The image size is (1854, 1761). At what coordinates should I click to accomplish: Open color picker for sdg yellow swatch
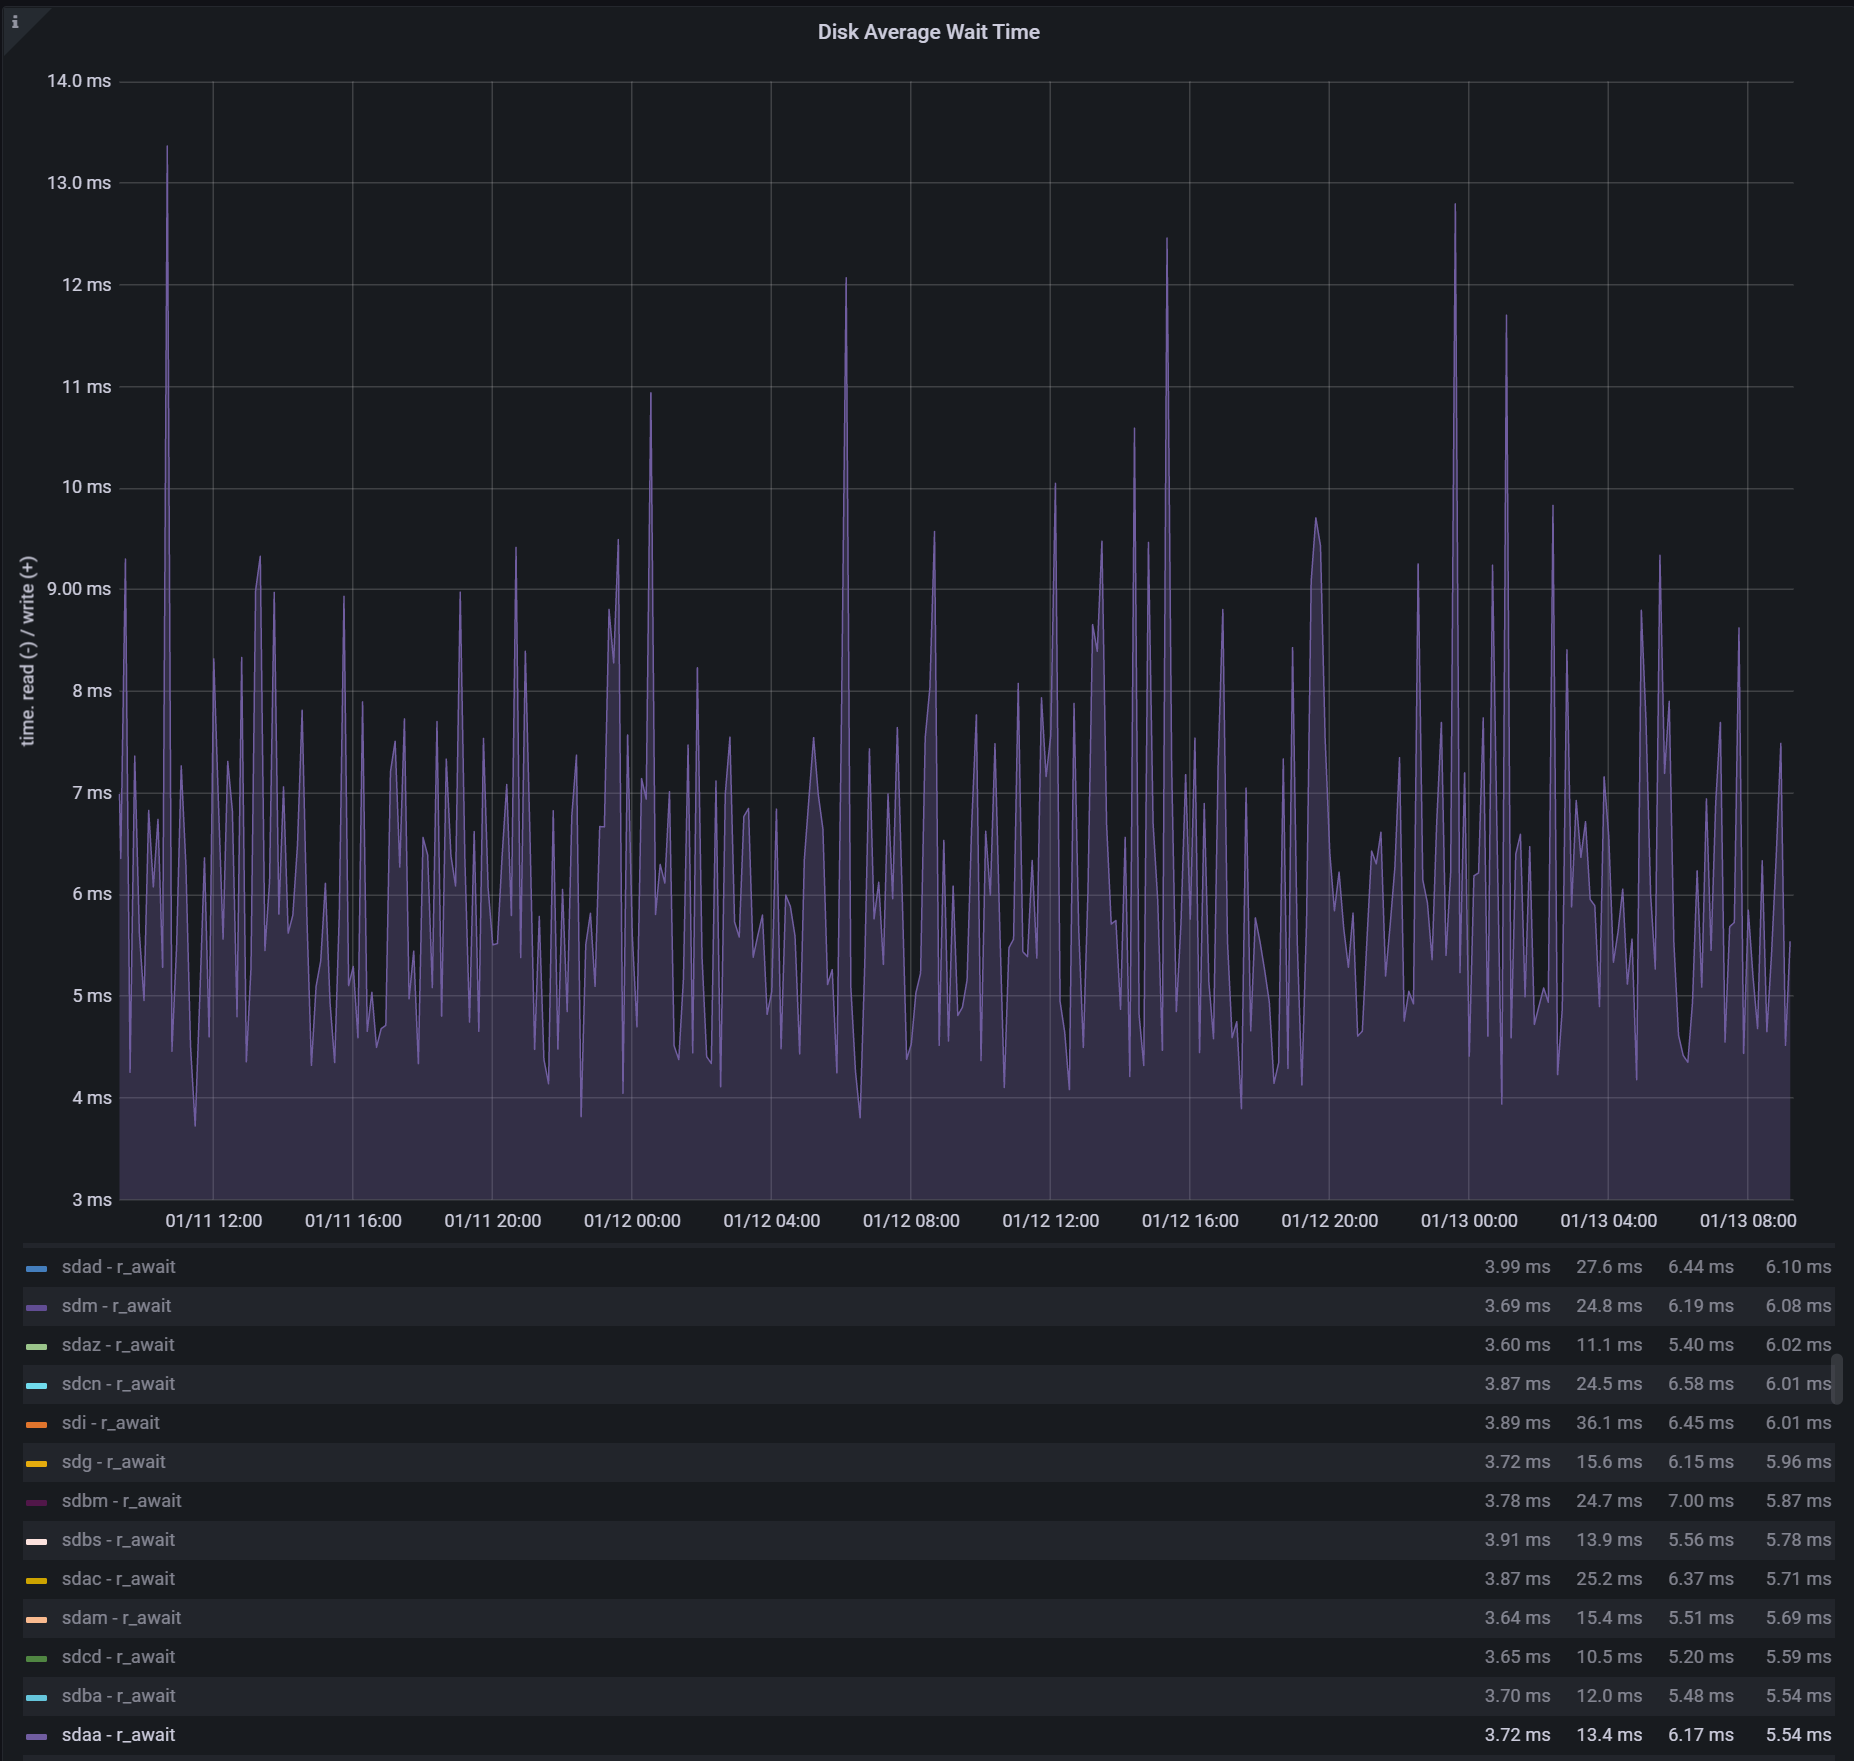click(37, 1464)
